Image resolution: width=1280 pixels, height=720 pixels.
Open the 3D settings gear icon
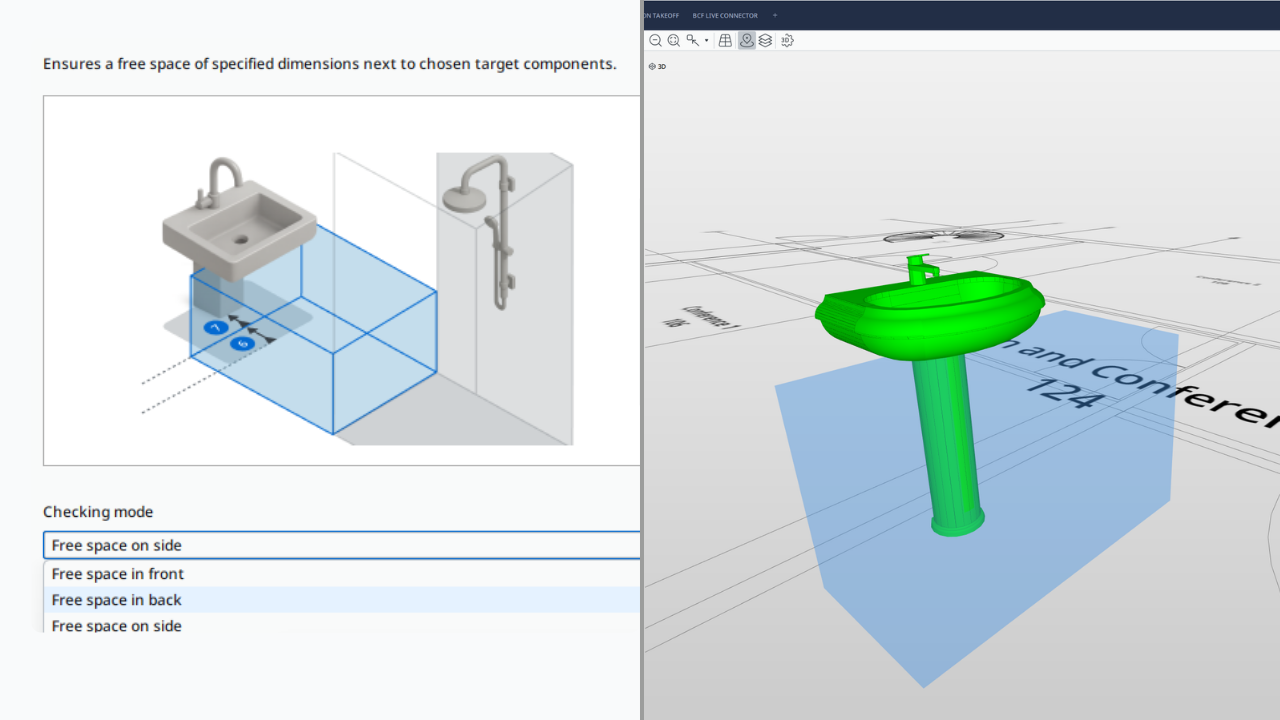(787, 41)
